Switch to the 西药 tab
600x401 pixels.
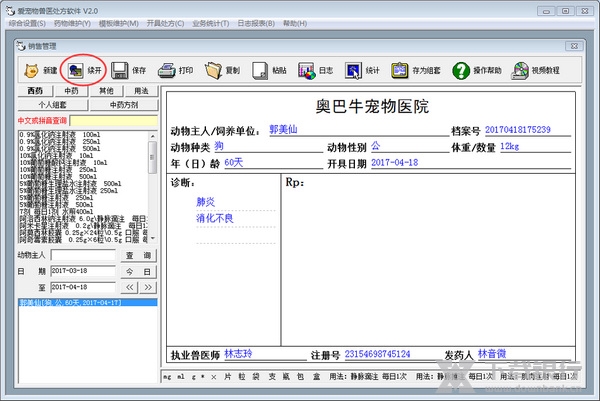tap(35, 91)
